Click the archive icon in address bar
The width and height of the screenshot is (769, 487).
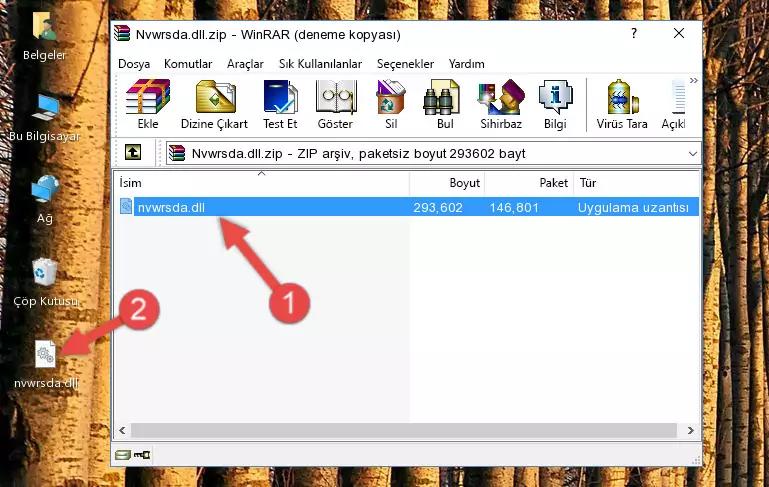177,154
